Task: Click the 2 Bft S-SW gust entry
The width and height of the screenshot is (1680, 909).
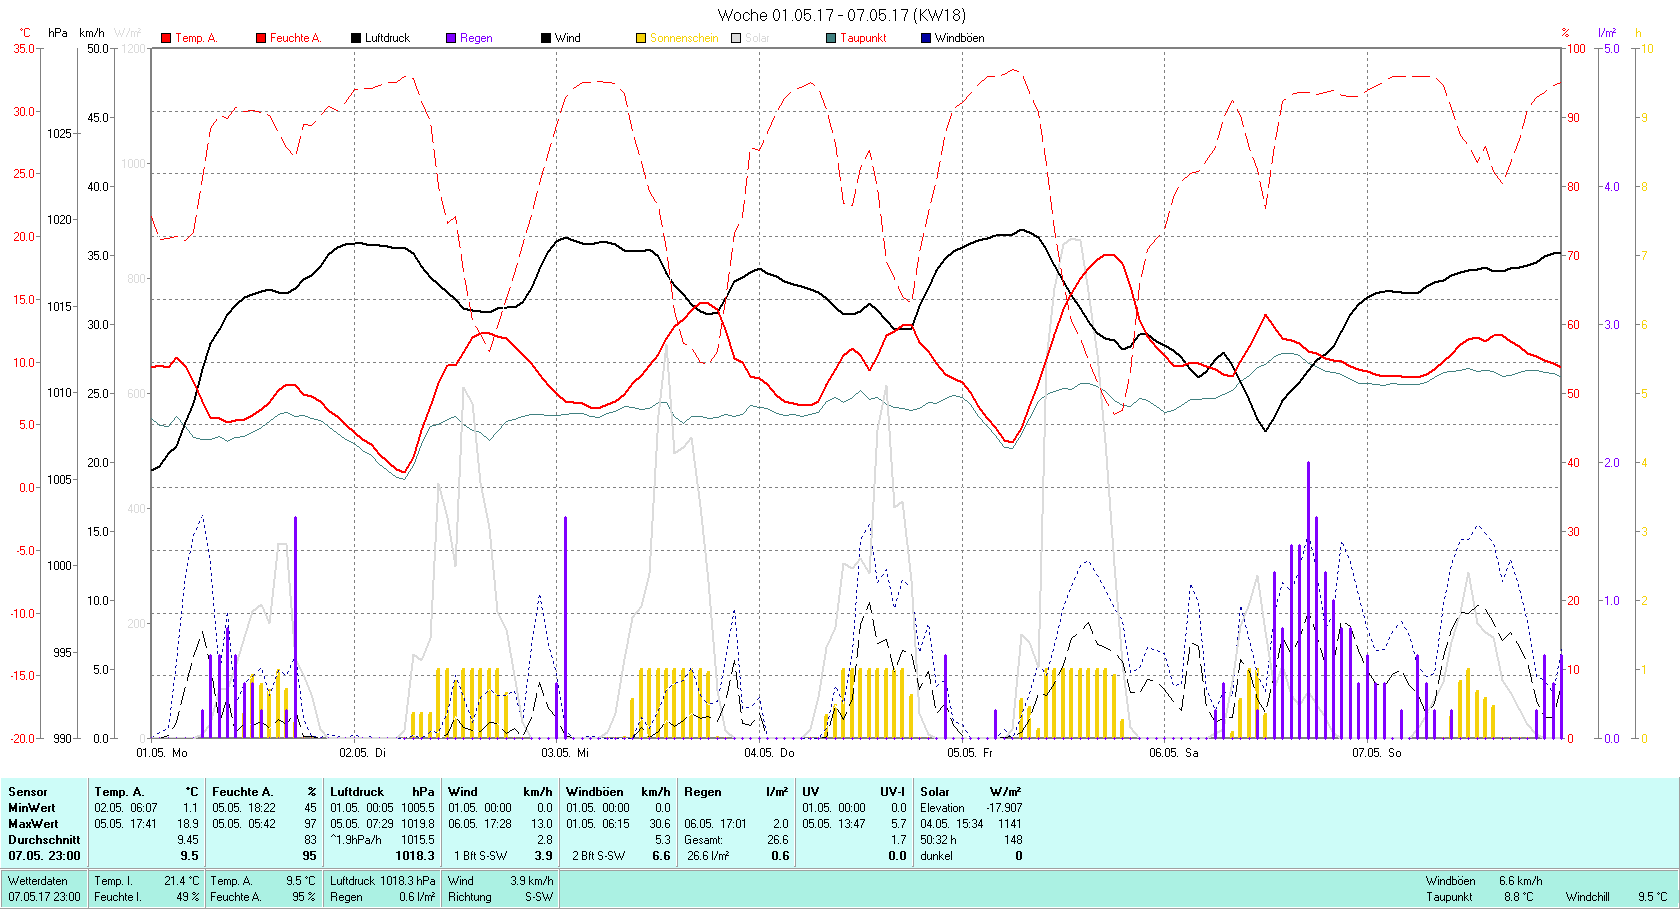Action: (598, 856)
